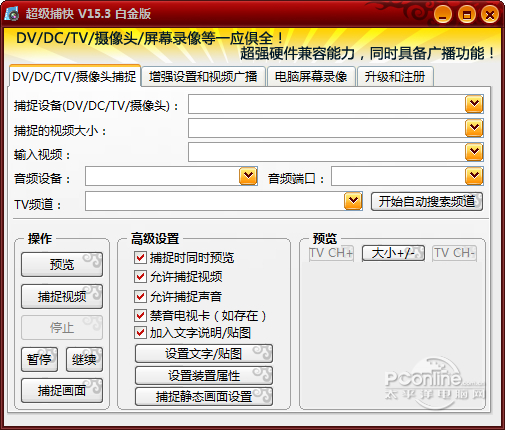The width and height of the screenshot is (505, 430).
Task: Toggle 捕捉时同时预览 checkbox
Action: click(x=140, y=257)
